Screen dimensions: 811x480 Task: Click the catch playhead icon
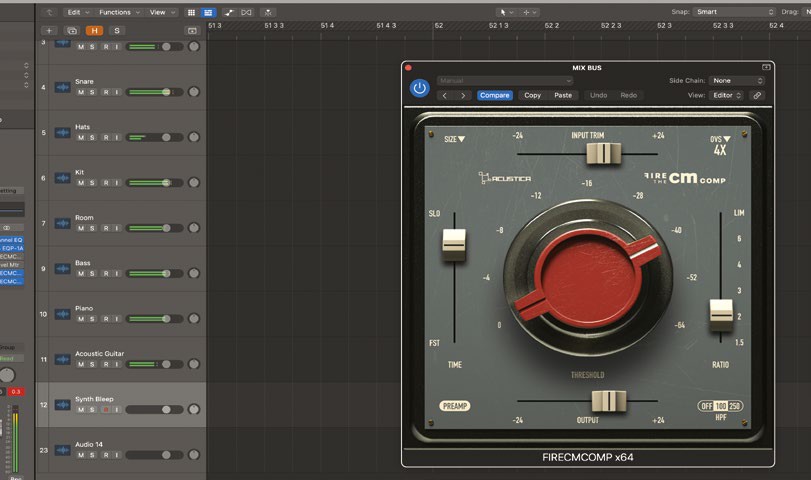tap(268, 12)
